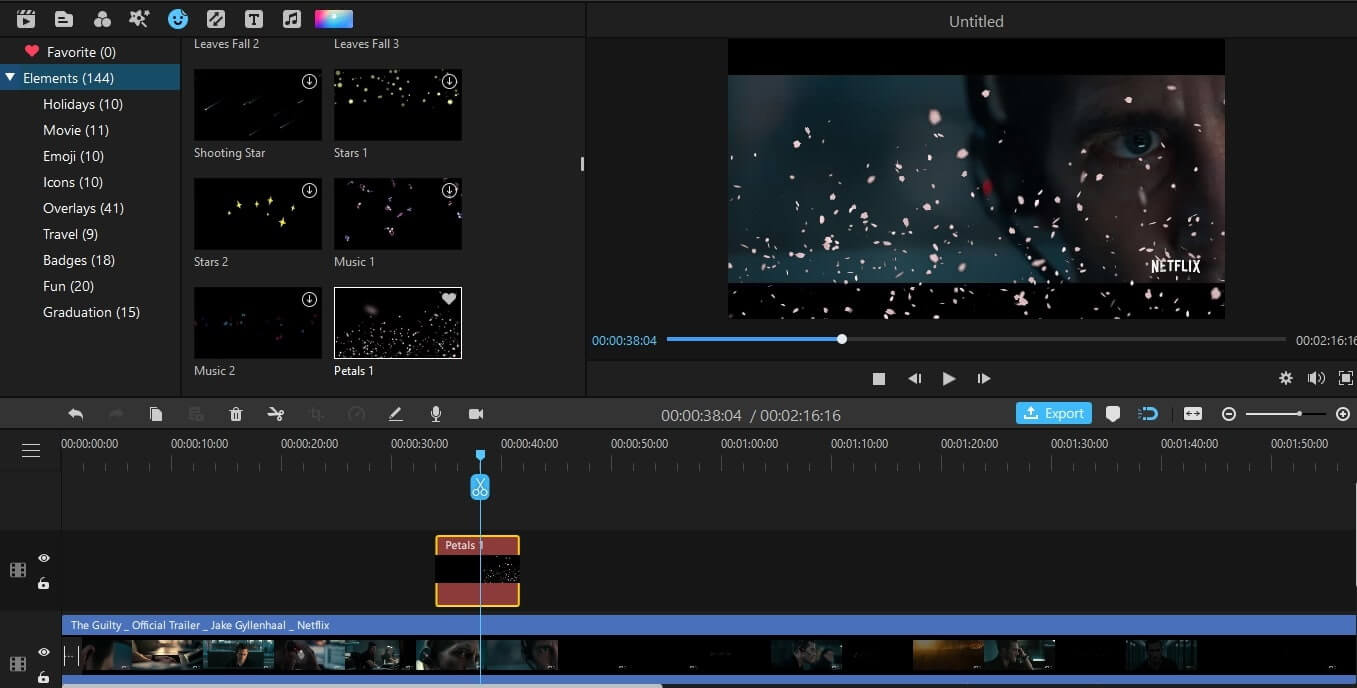
Task: Open the project files folder icon
Action: pyautogui.click(x=64, y=19)
